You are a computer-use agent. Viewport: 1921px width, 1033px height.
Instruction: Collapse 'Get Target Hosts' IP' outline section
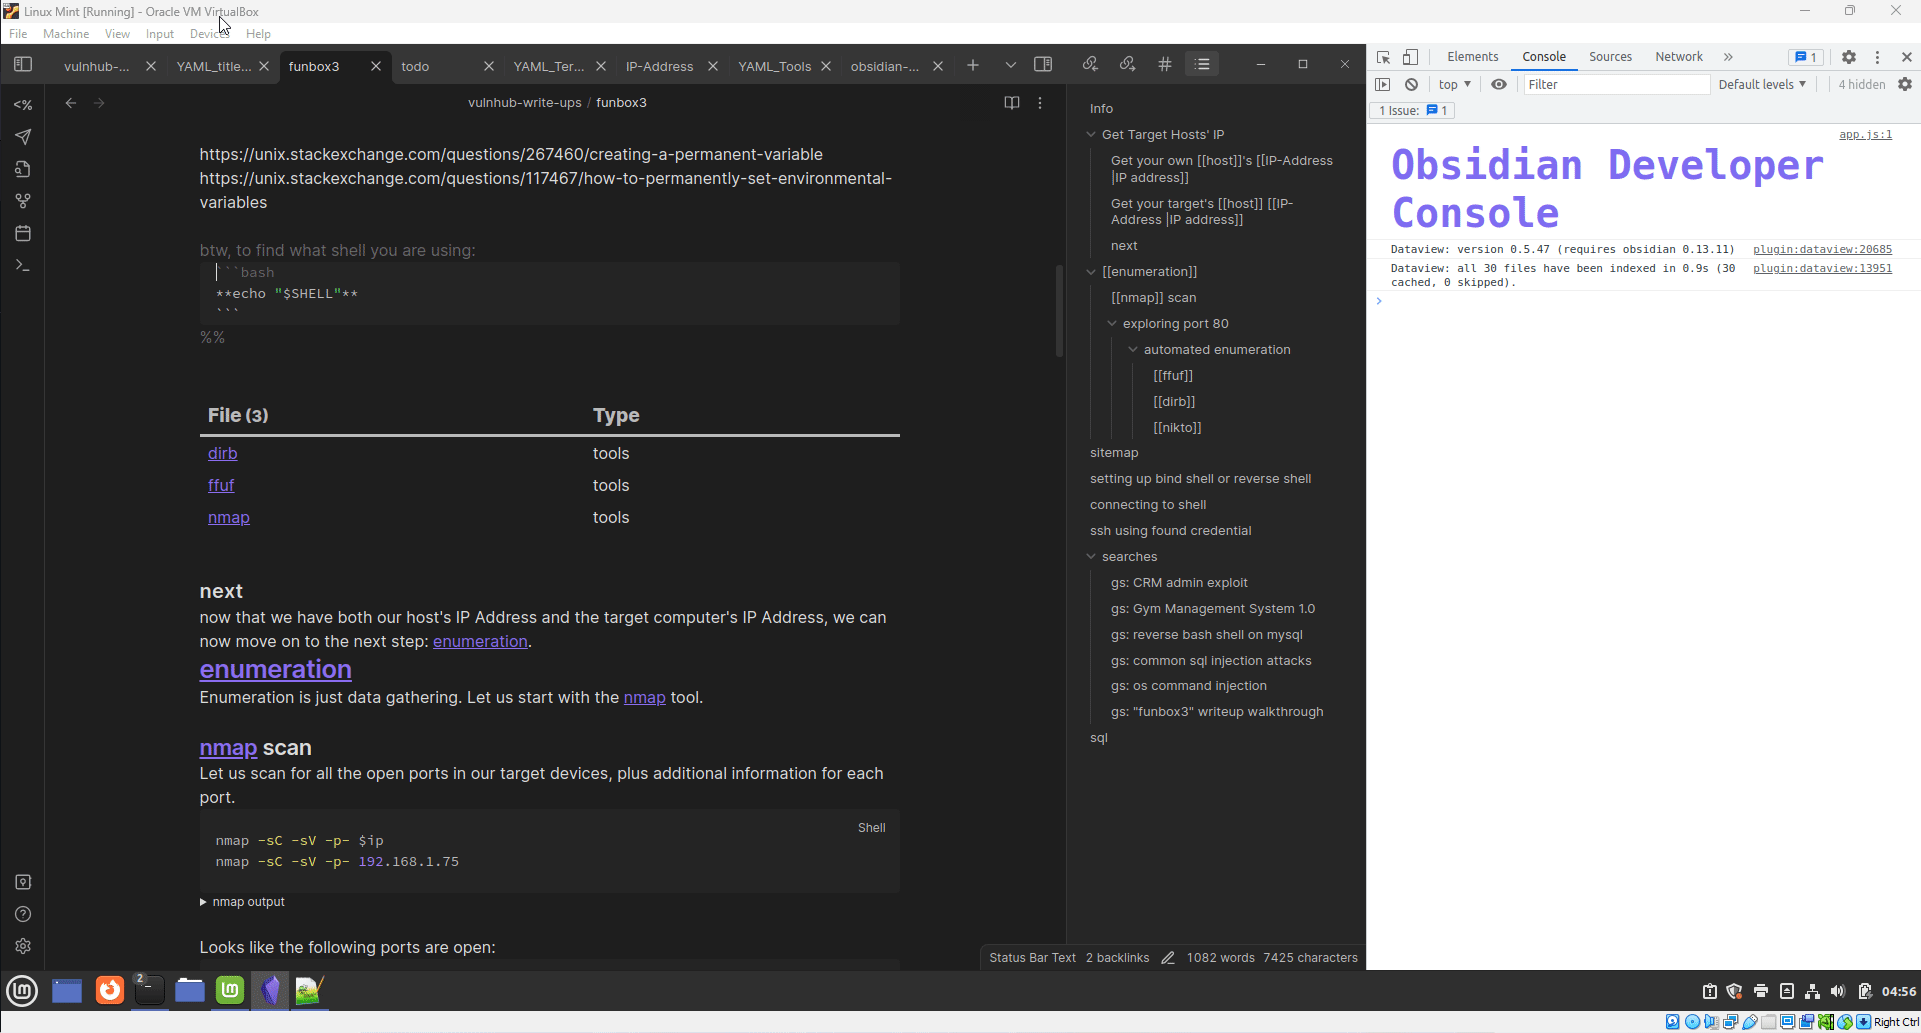1092,135
